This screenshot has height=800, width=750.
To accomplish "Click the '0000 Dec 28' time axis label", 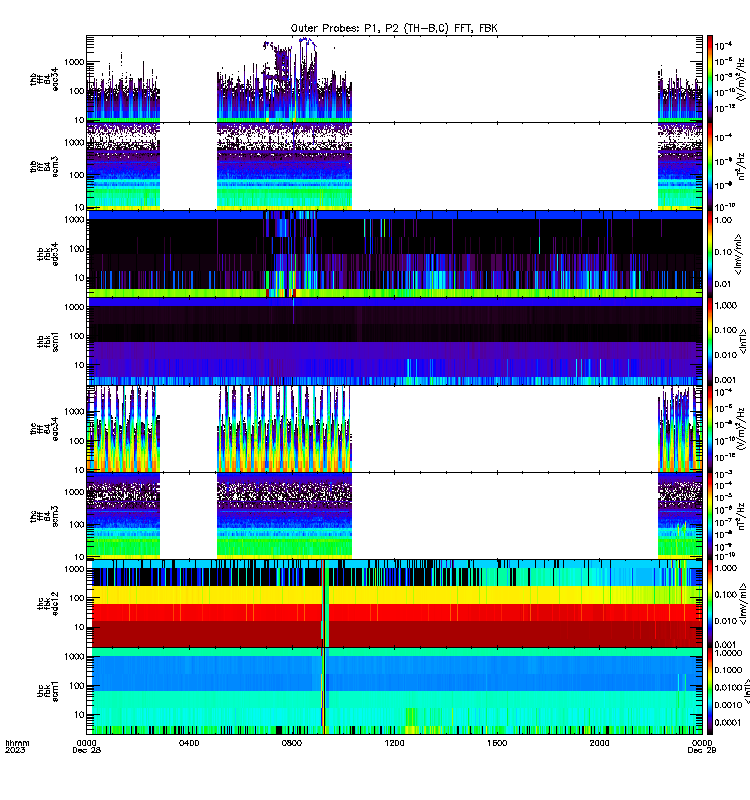I will (86, 746).
